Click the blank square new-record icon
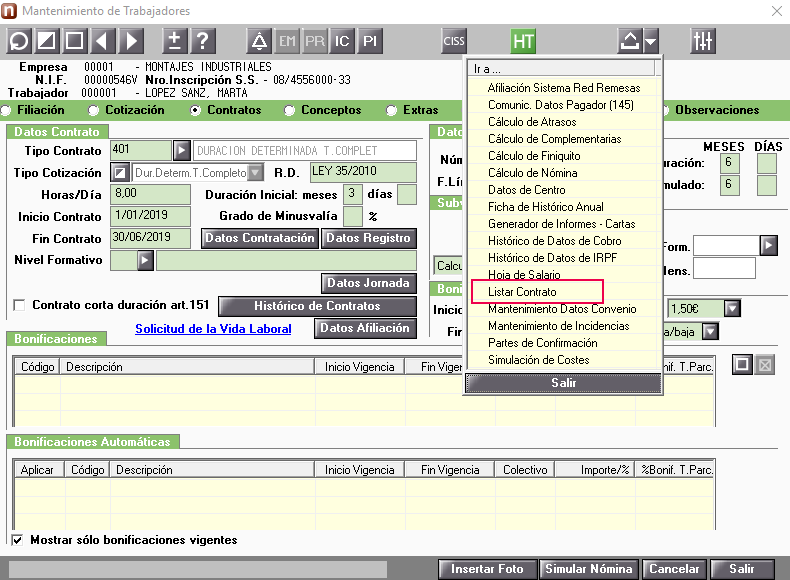Viewport: 790px width, 580px height. click(x=75, y=41)
